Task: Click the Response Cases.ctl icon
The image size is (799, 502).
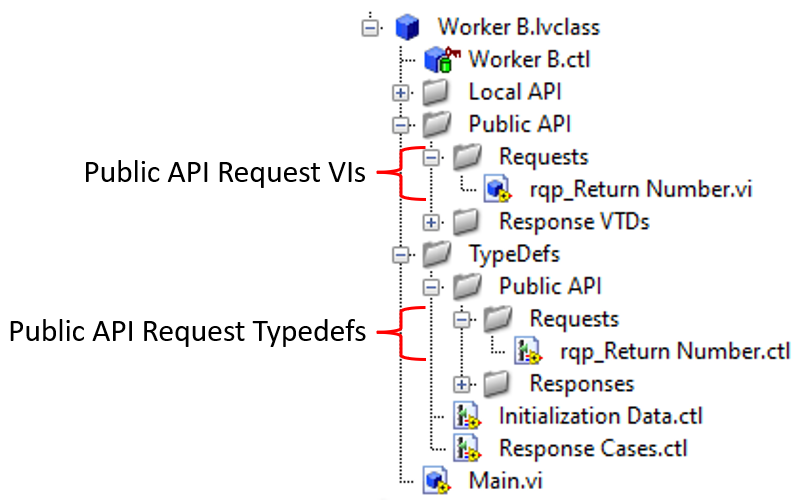Action: point(467,448)
